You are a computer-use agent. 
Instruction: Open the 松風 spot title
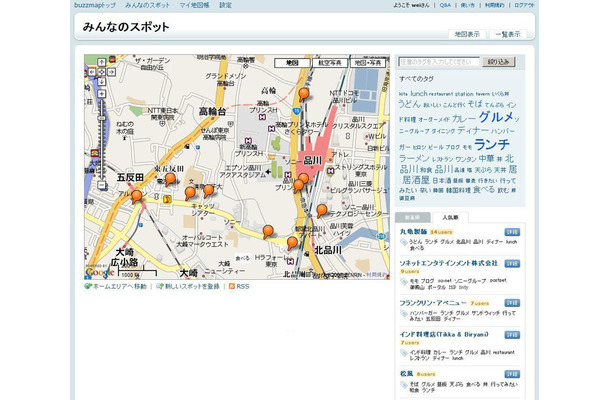[406, 374]
